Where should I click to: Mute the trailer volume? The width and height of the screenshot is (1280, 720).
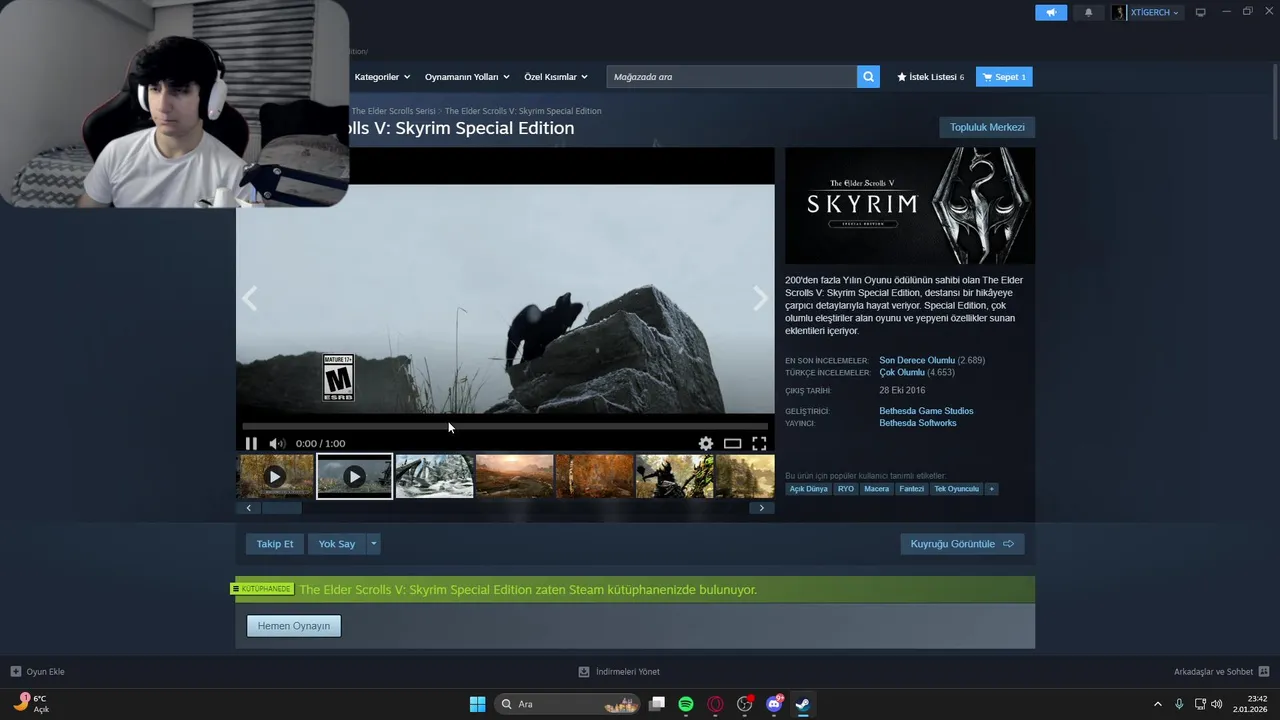277,444
